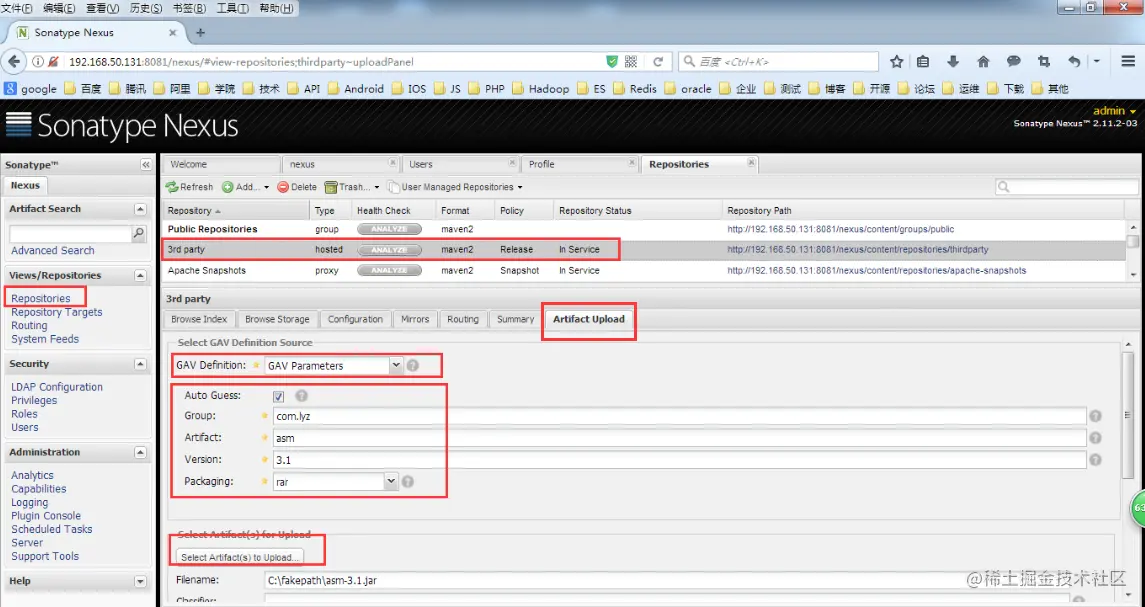Open the Advanced Search link
The image size is (1145, 607).
(53, 251)
